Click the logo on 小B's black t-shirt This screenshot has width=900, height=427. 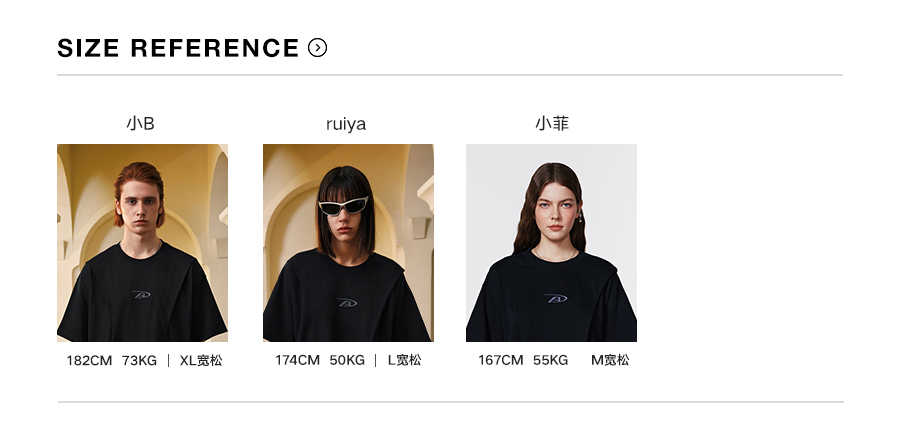141,294
